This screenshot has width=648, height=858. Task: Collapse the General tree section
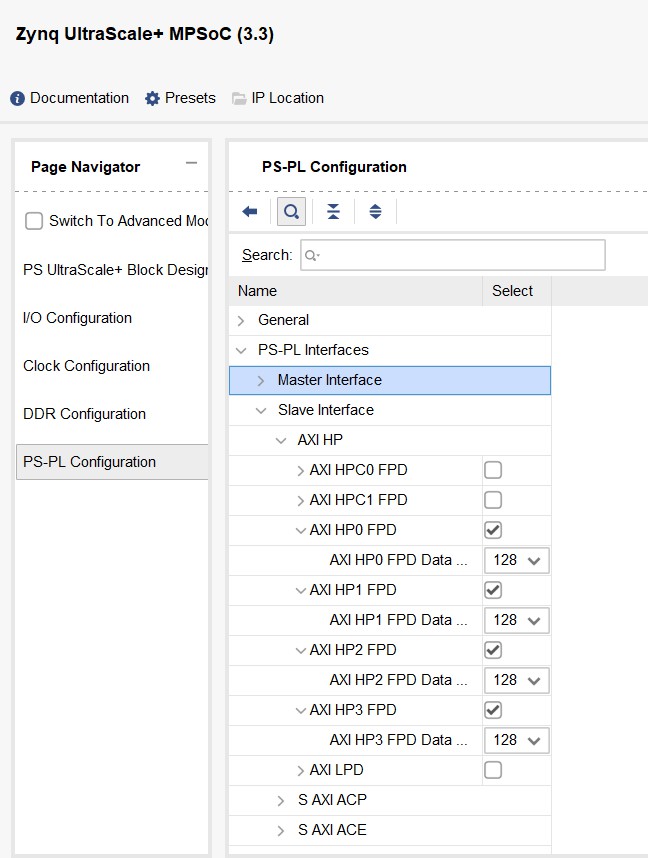click(x=243, y=320)
